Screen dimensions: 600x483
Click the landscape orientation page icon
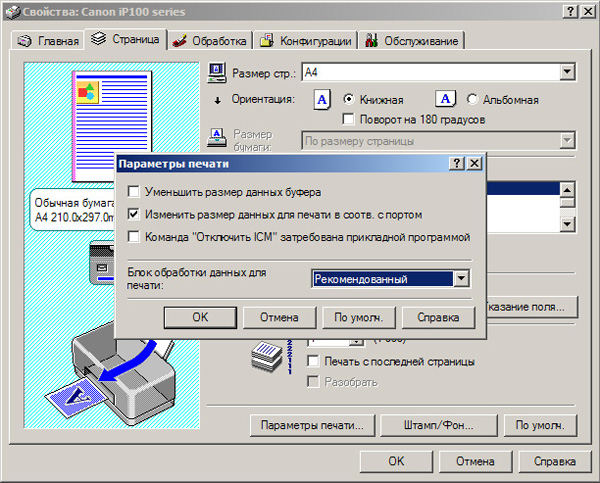[445, 99]
